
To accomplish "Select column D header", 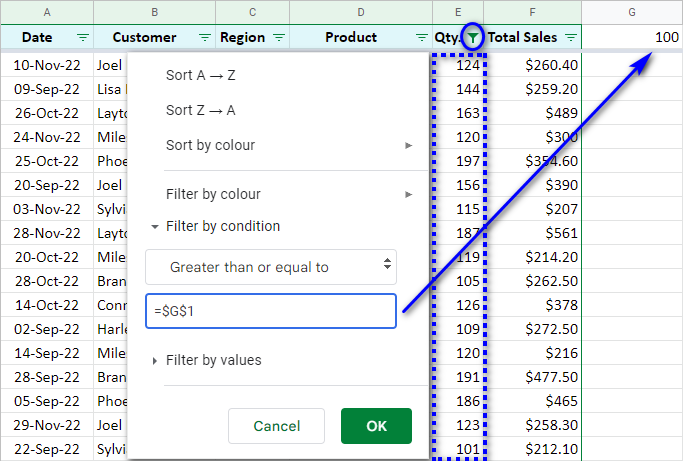I will point(361,12).
